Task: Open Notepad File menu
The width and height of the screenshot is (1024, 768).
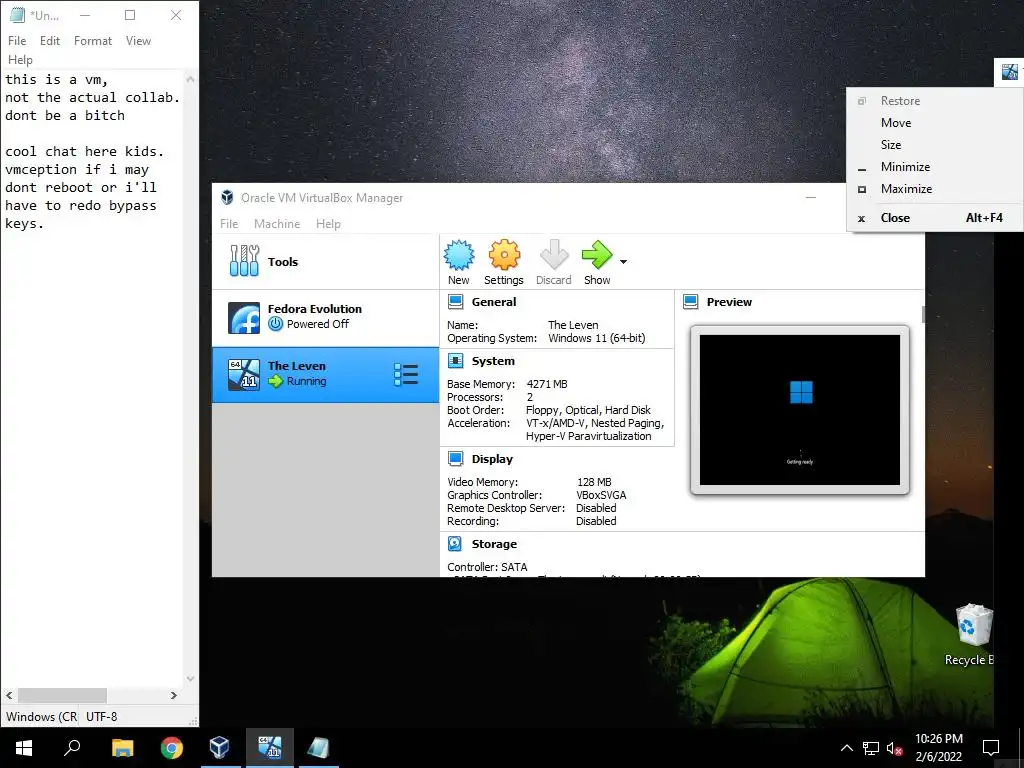Action: pos(17,40)
